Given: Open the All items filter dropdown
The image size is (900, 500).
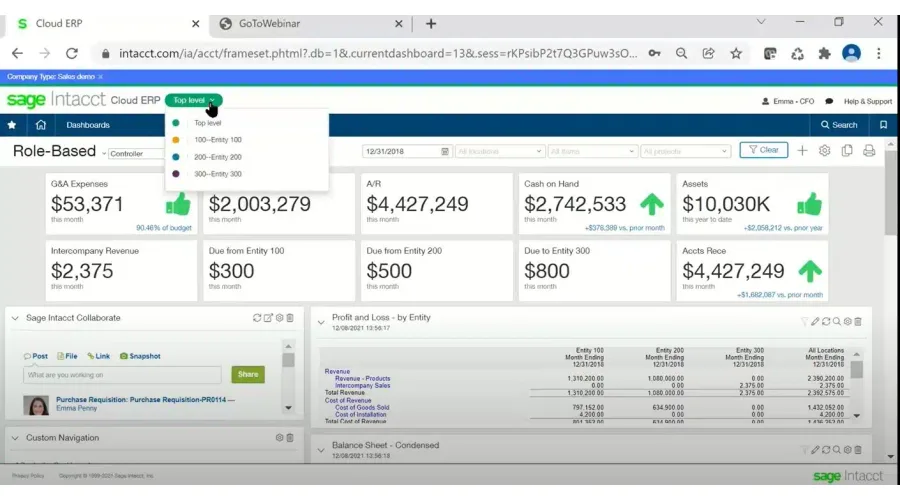Looking at the screenshot, I should (592, 152).
